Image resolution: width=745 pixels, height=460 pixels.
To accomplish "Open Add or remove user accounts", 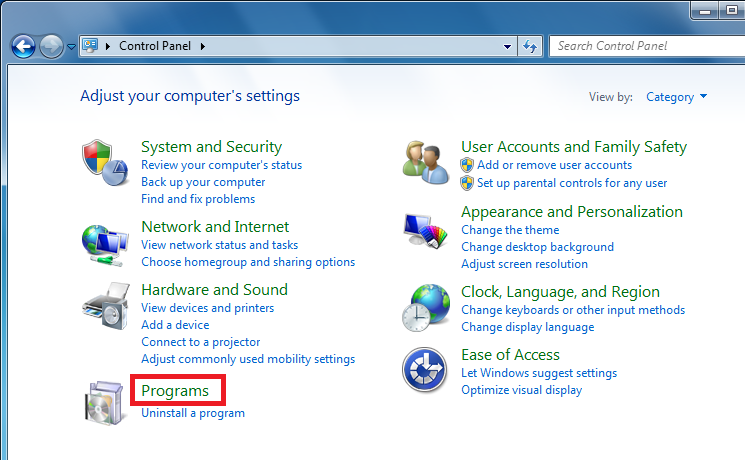I will tap(554, 165).
